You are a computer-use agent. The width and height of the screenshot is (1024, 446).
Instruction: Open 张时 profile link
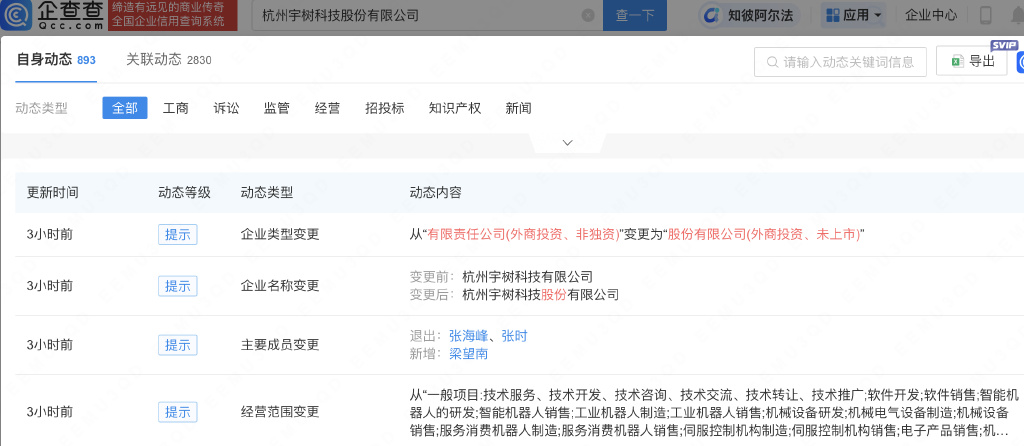514,336
